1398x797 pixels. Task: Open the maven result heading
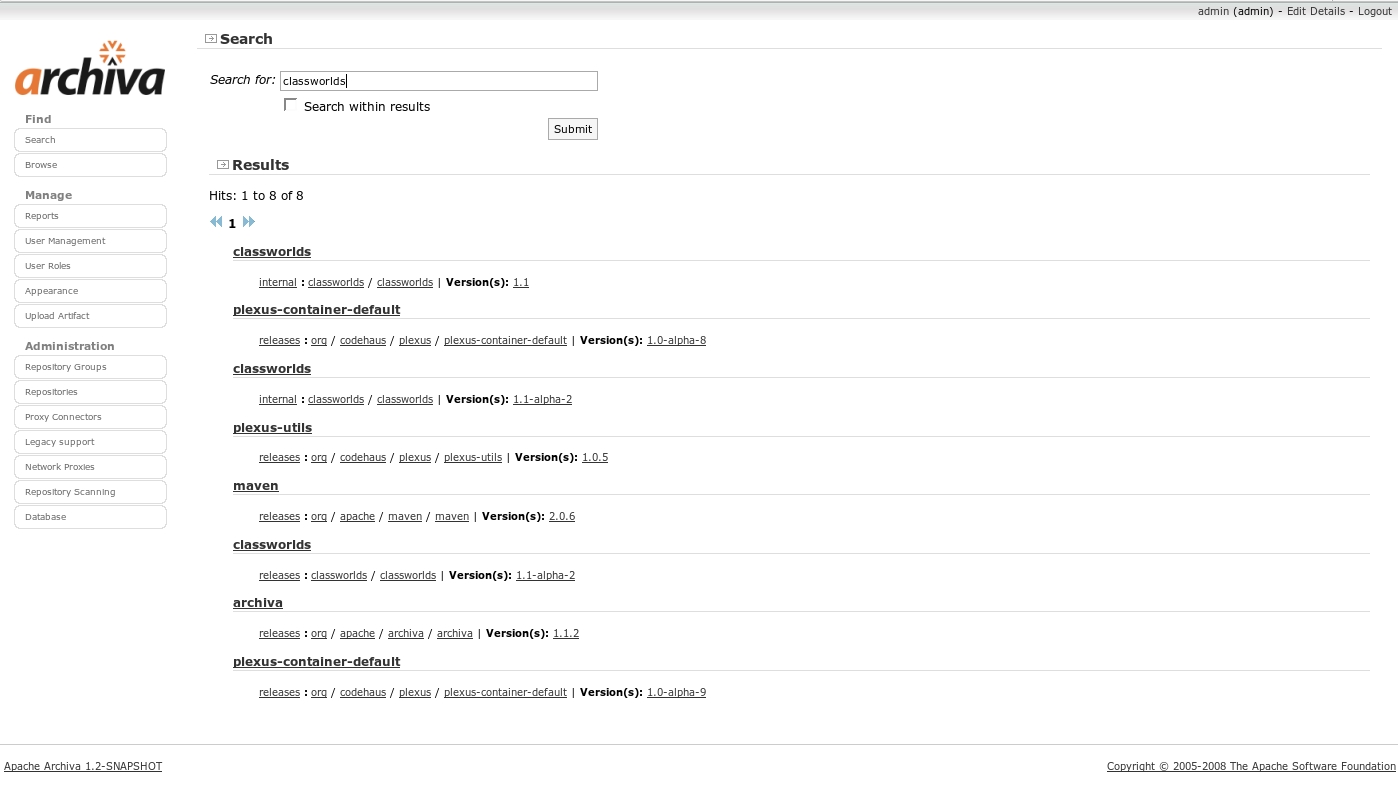255,486
